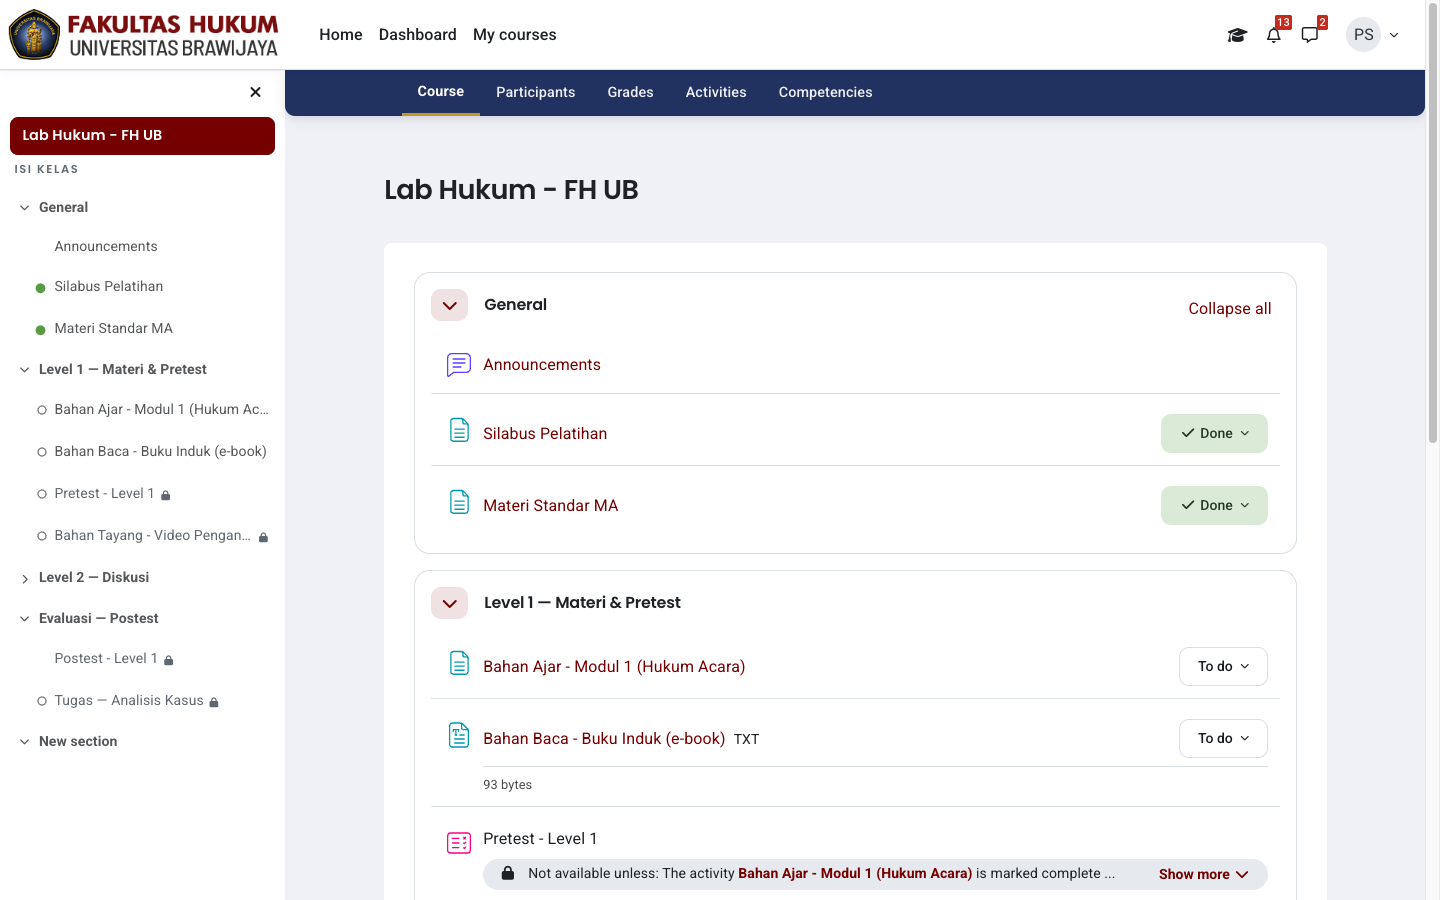Open the notifications bell icon
Viewport: 1440px width, 900px height.
1273,35
